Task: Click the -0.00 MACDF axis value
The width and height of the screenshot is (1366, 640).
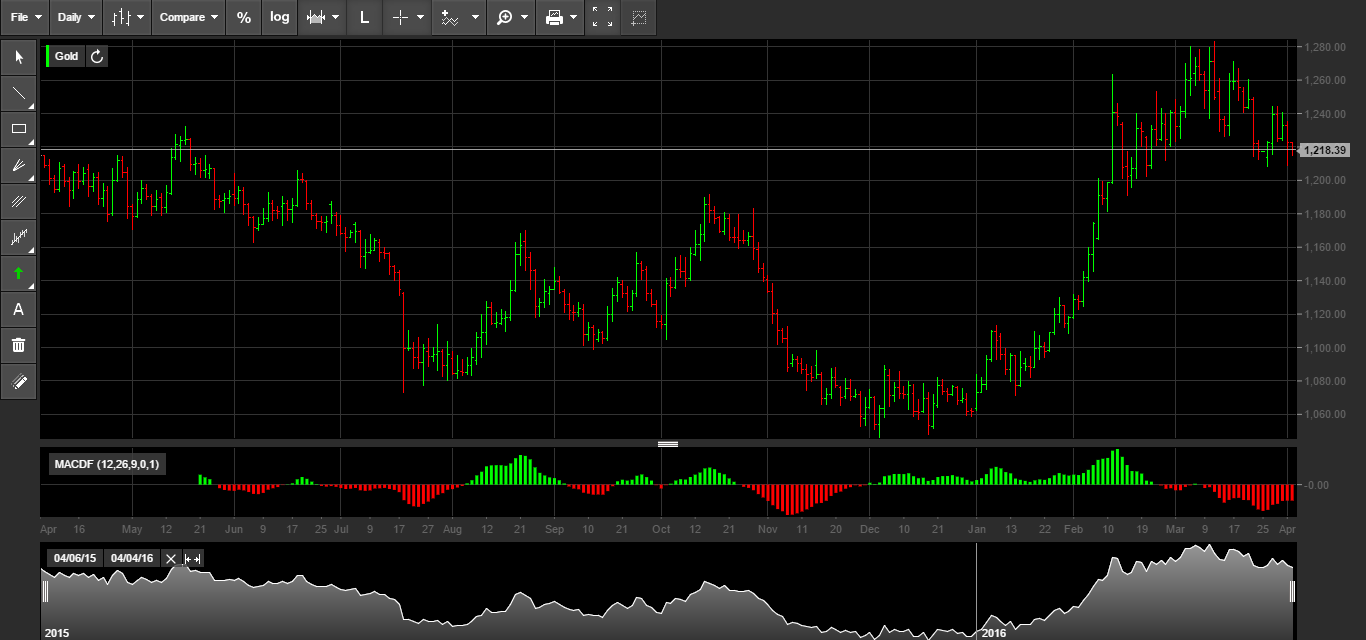Action: click(1316, 485)
